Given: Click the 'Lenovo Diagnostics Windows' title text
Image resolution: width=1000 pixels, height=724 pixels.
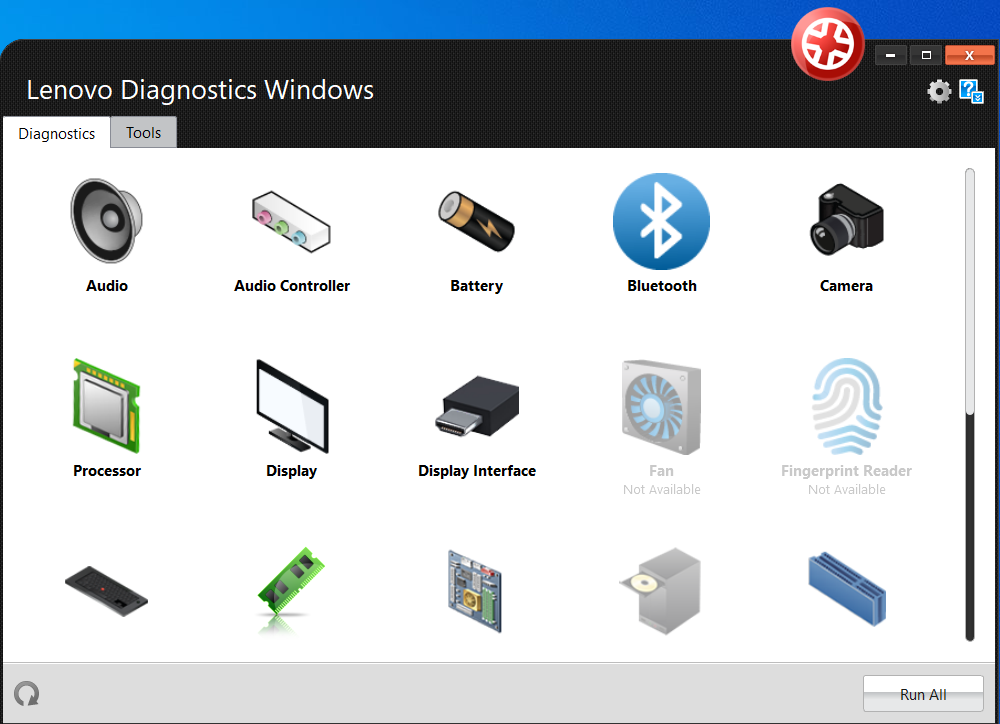Looking at the screenshot, I should coord(200,90).
